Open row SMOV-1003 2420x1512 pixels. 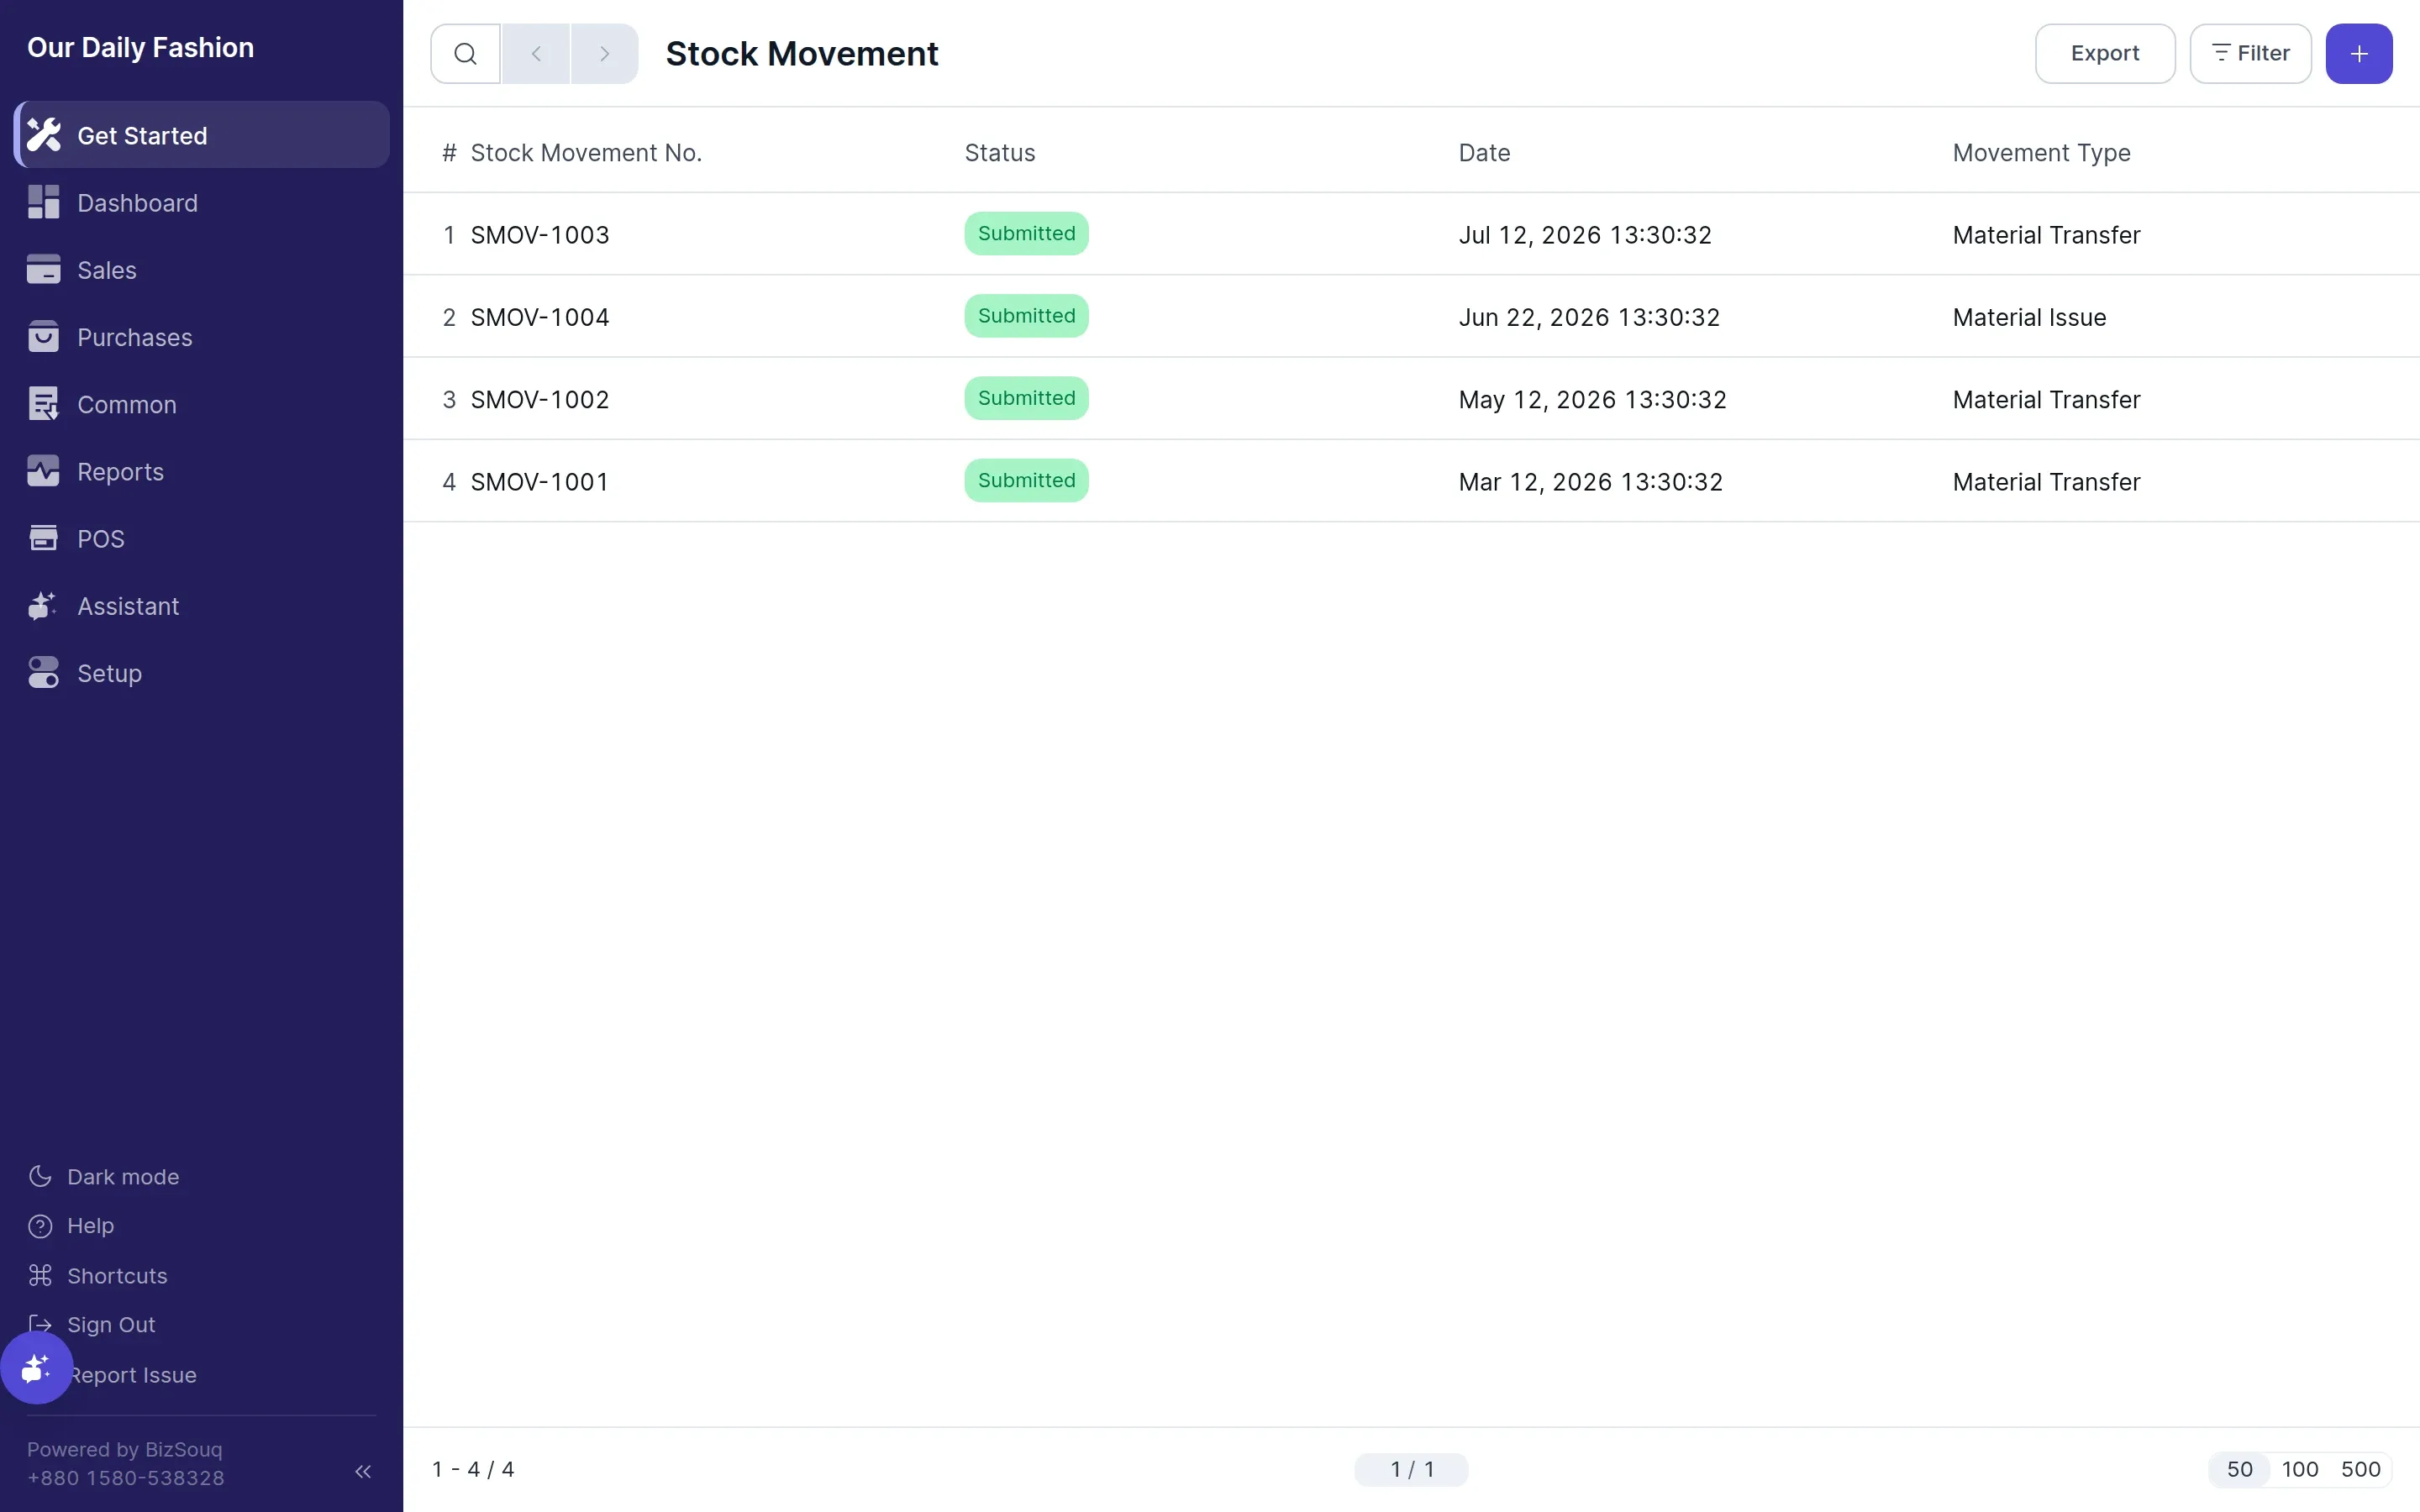click(x=1411, y=234)
